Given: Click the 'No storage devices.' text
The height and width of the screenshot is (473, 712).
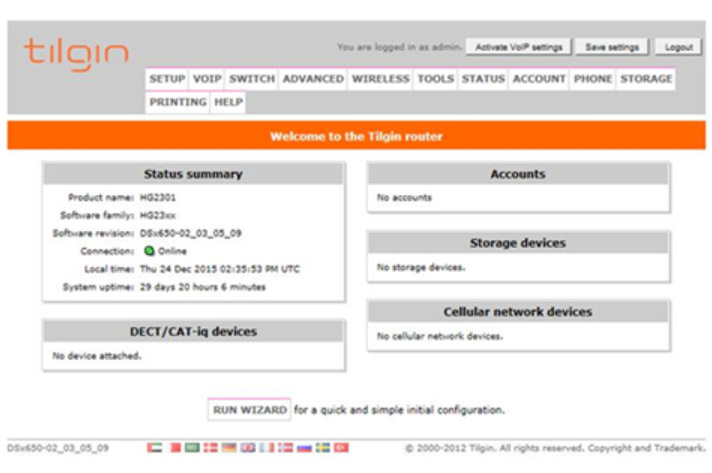Looking at the screenshot, I should pos(421,267).
